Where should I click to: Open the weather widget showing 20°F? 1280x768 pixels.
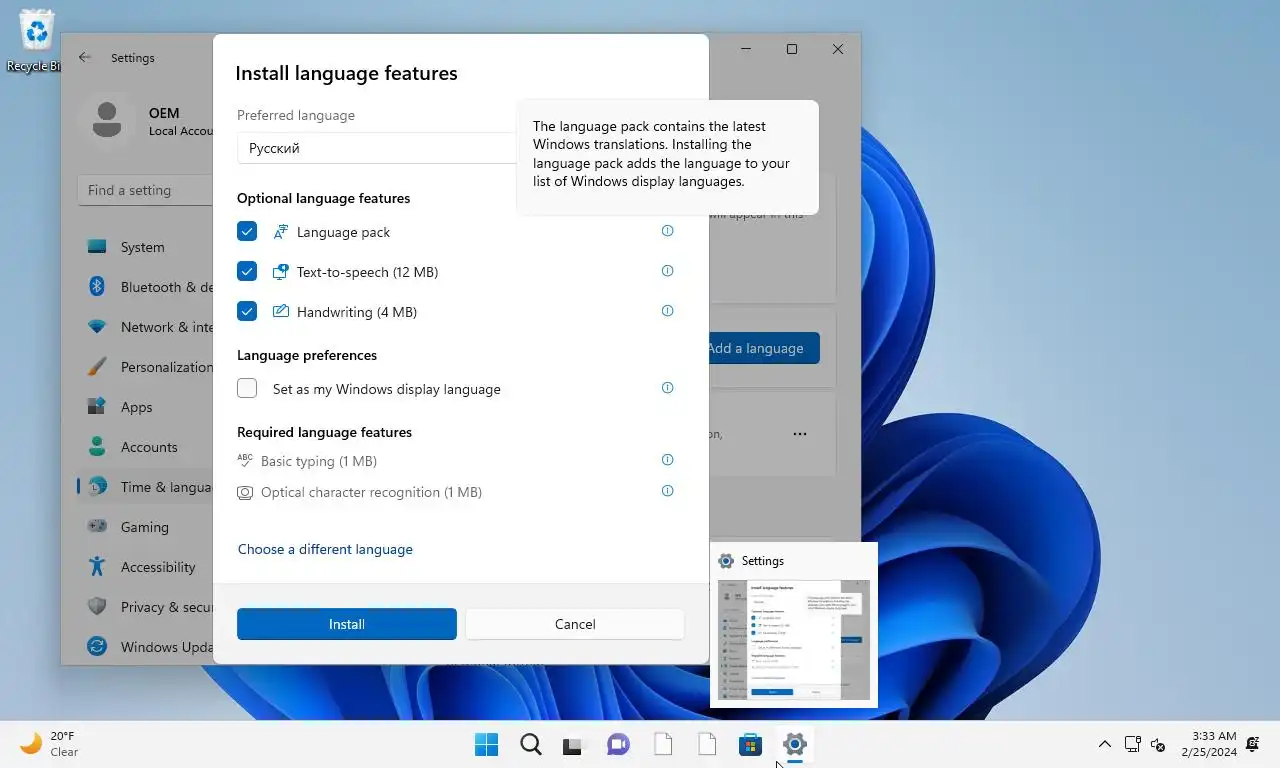click(x=50, y=744)
